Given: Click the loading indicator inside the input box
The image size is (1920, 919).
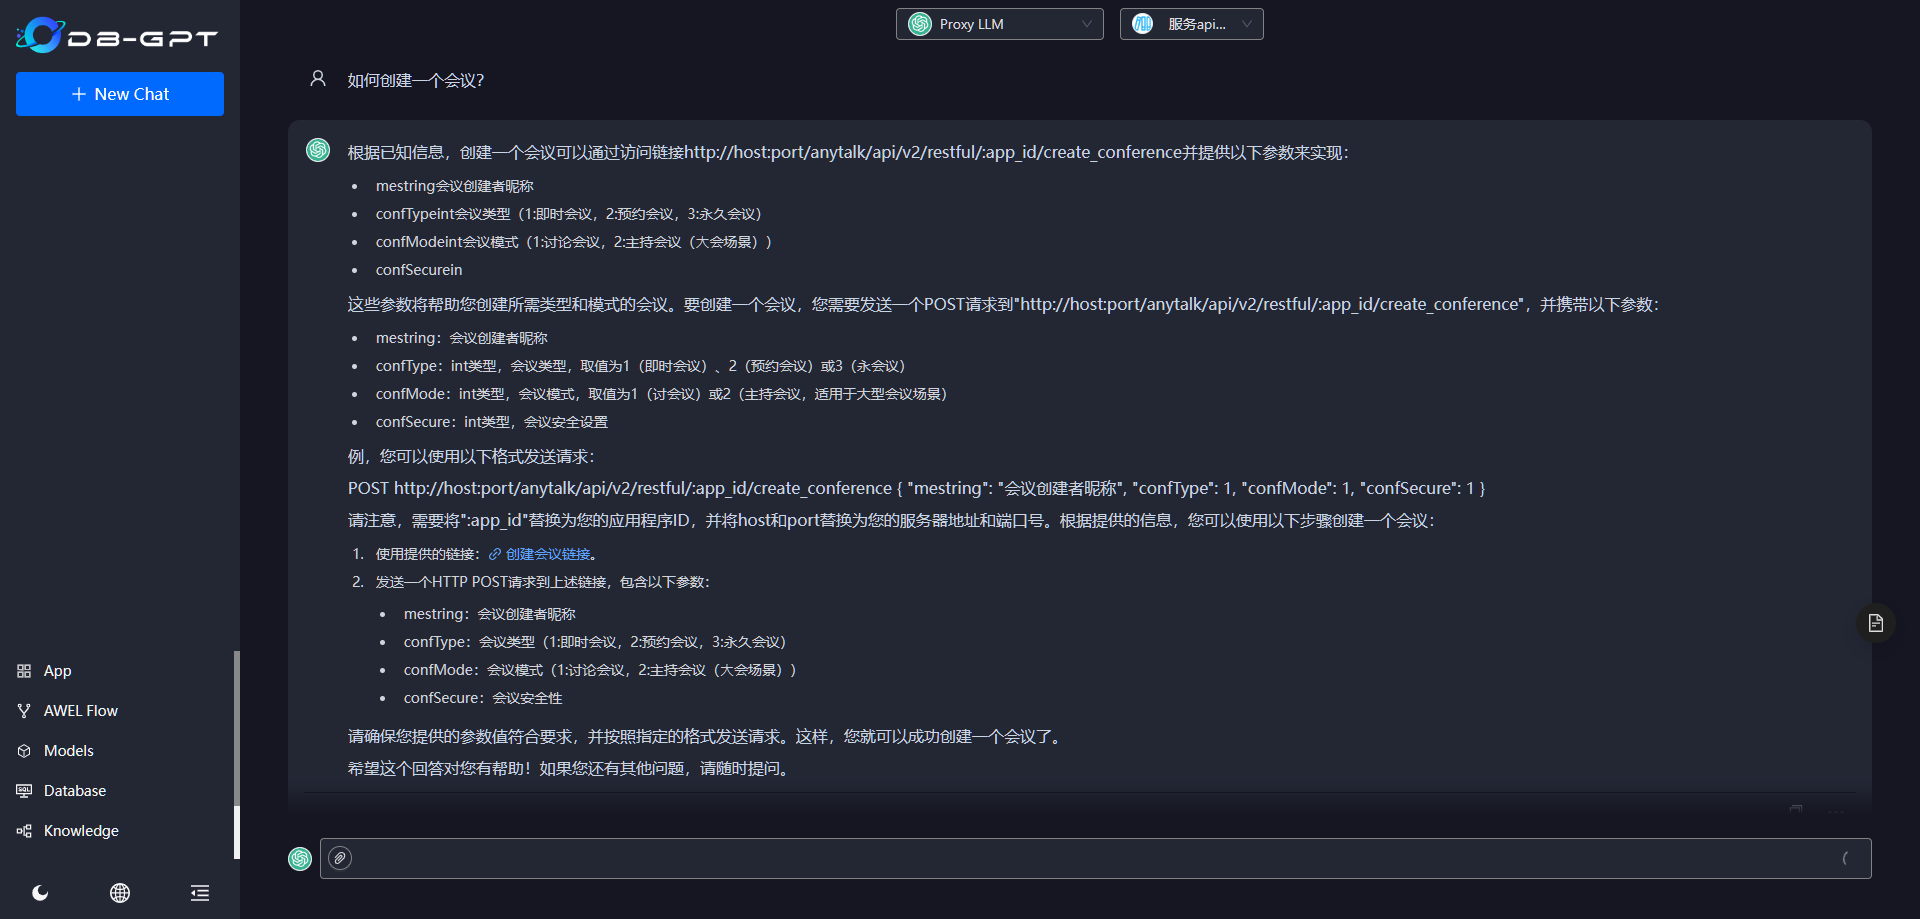Looking at the screenshot, I should coord(1845,858).
